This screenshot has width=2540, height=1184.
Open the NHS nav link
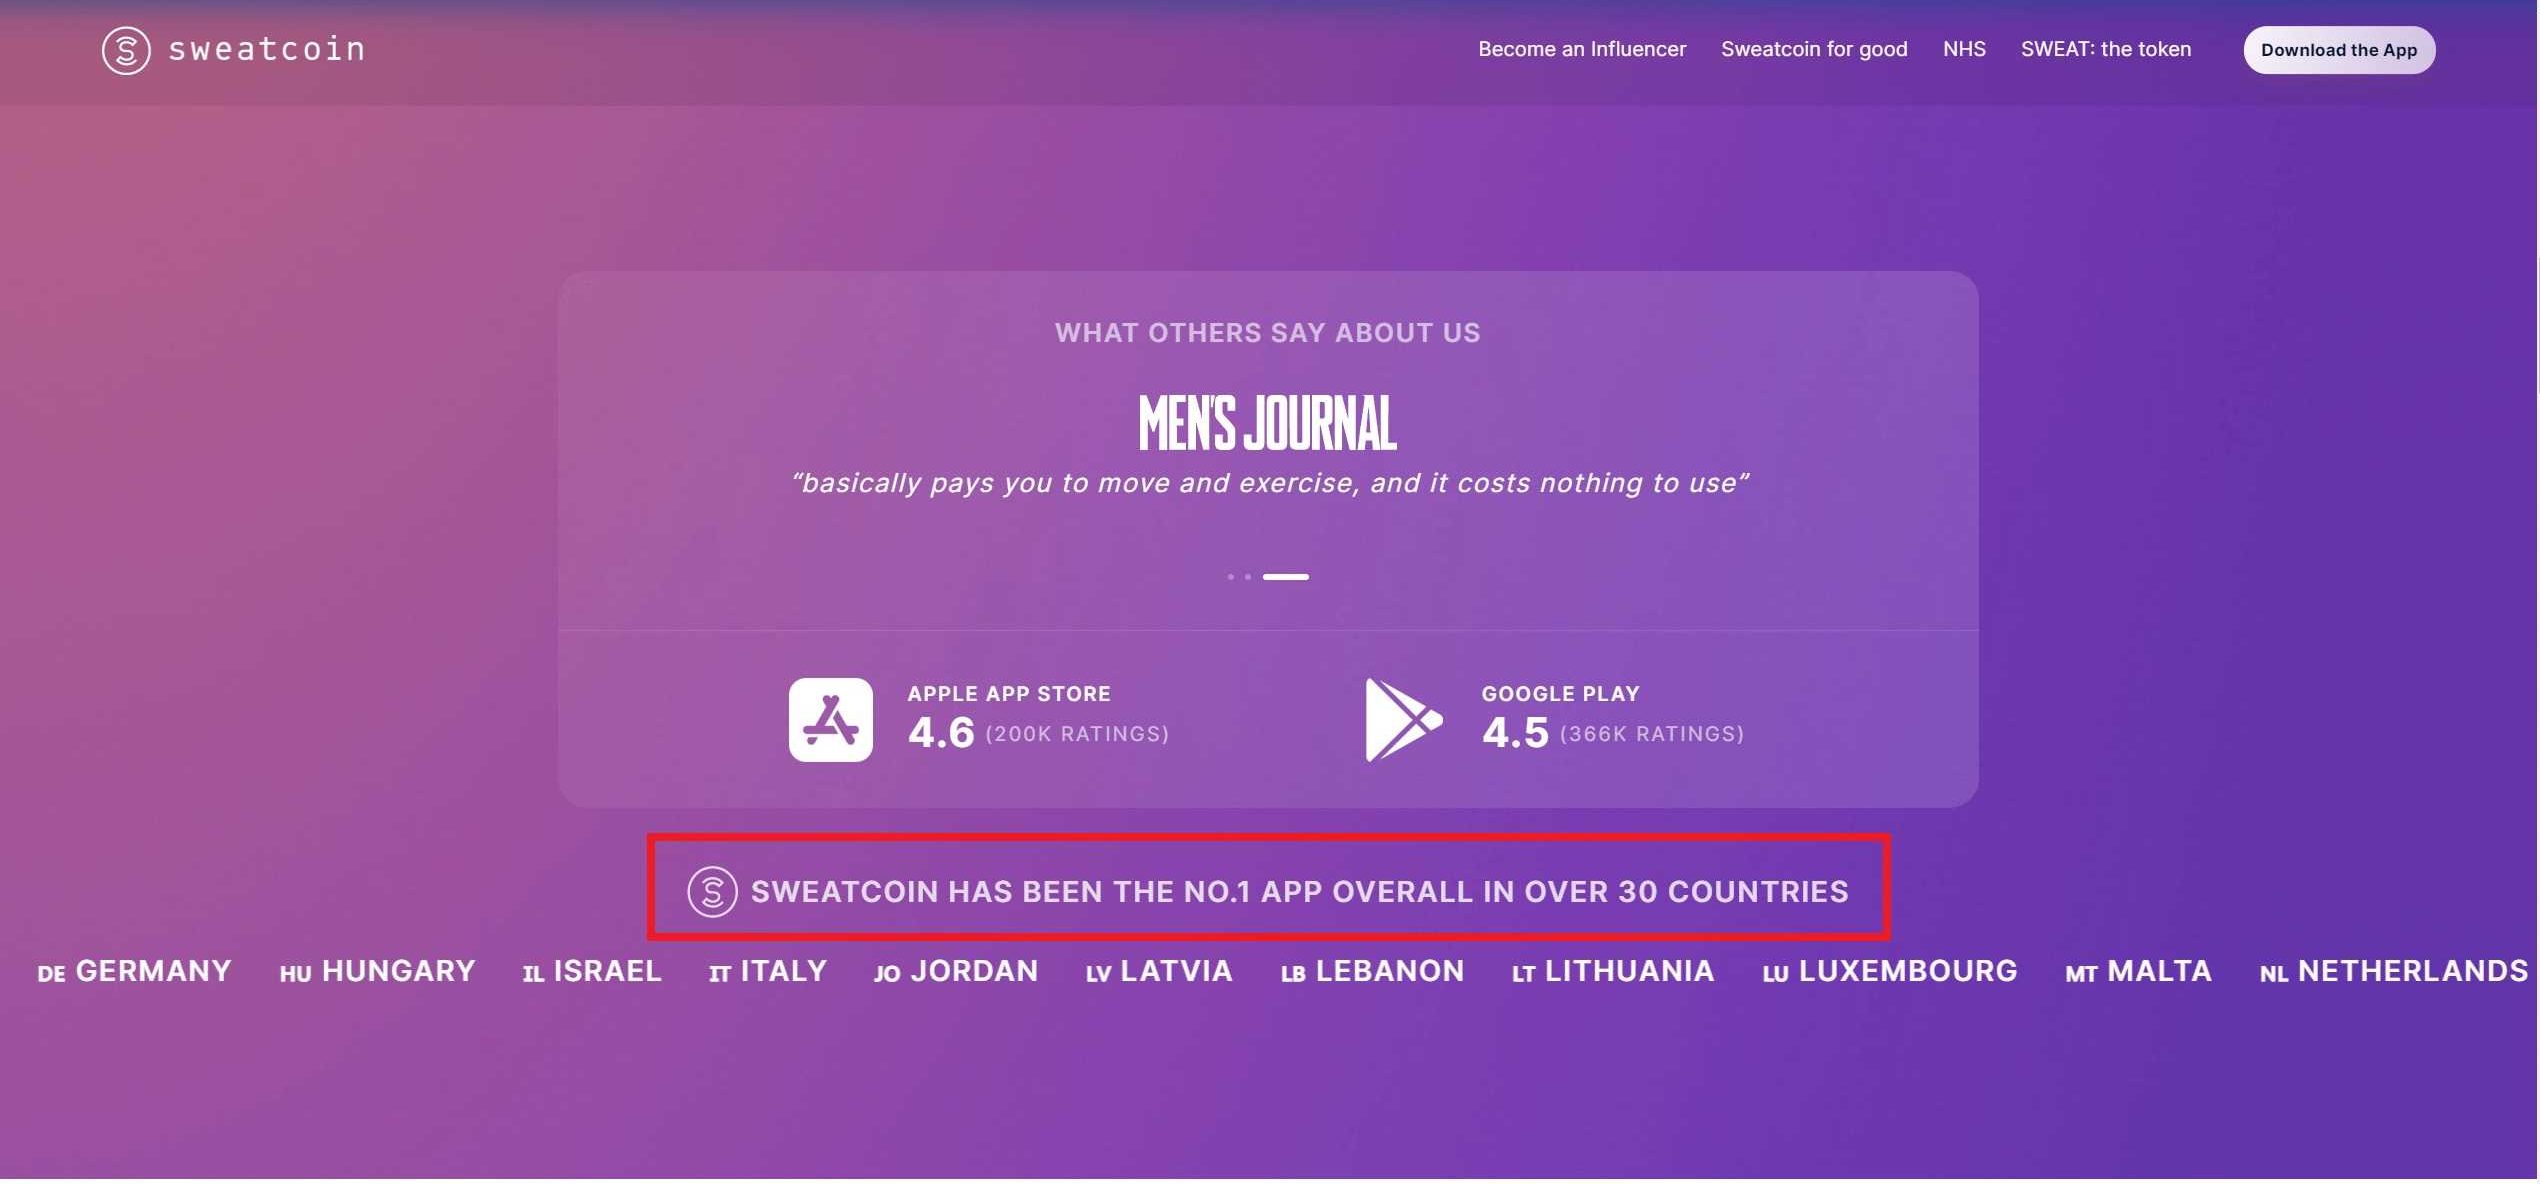coord(1964,49)
